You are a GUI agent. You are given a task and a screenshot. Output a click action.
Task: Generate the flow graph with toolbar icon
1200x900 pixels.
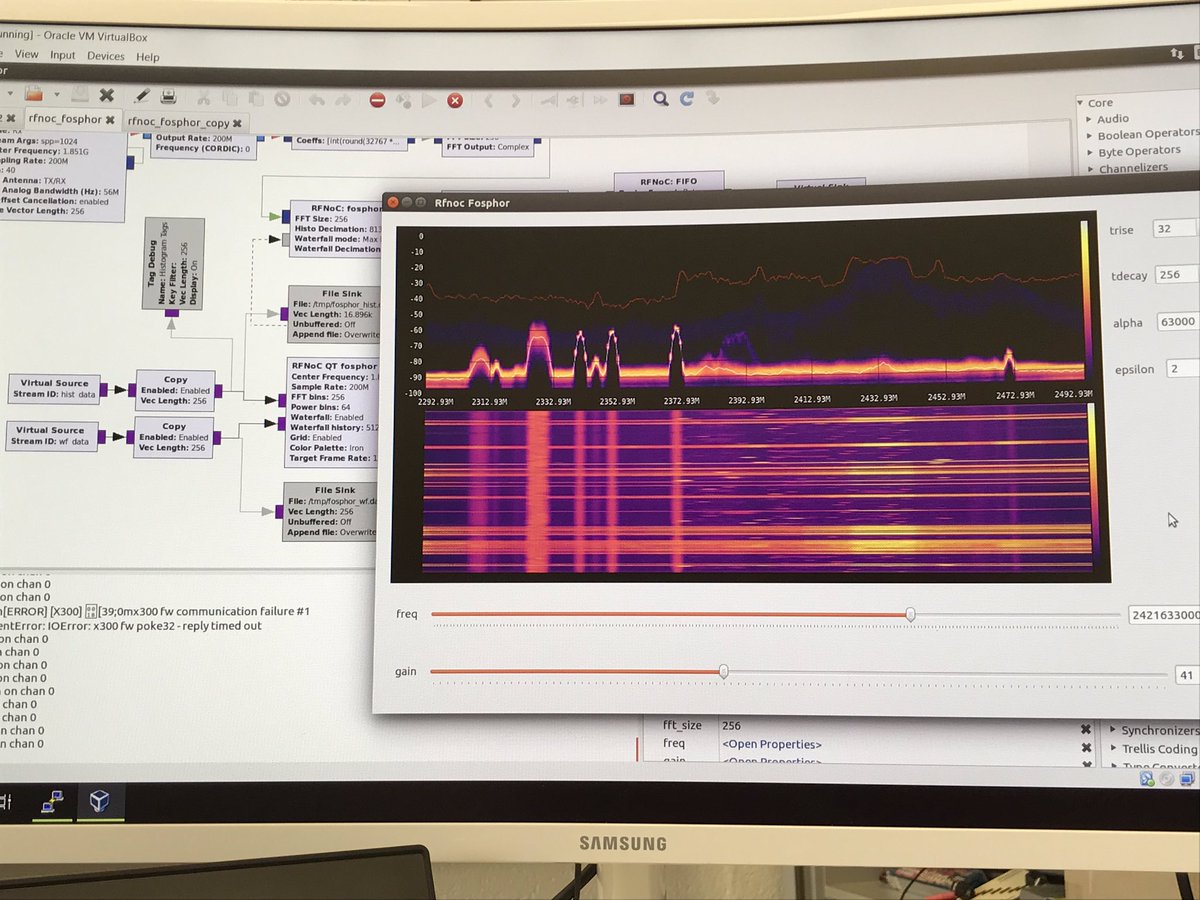(403, 100)
